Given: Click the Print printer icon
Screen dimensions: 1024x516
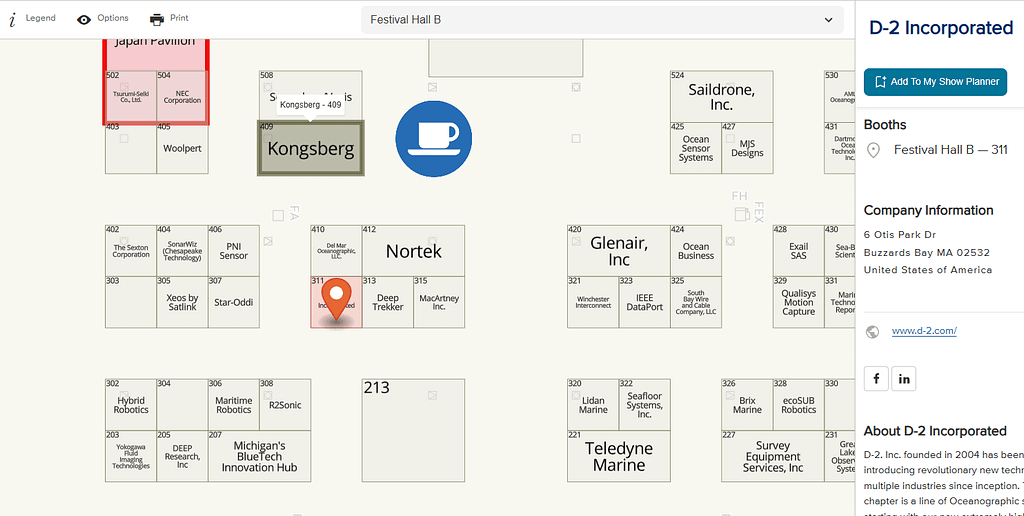Looking at the screenshot, I should coord(157,20).
